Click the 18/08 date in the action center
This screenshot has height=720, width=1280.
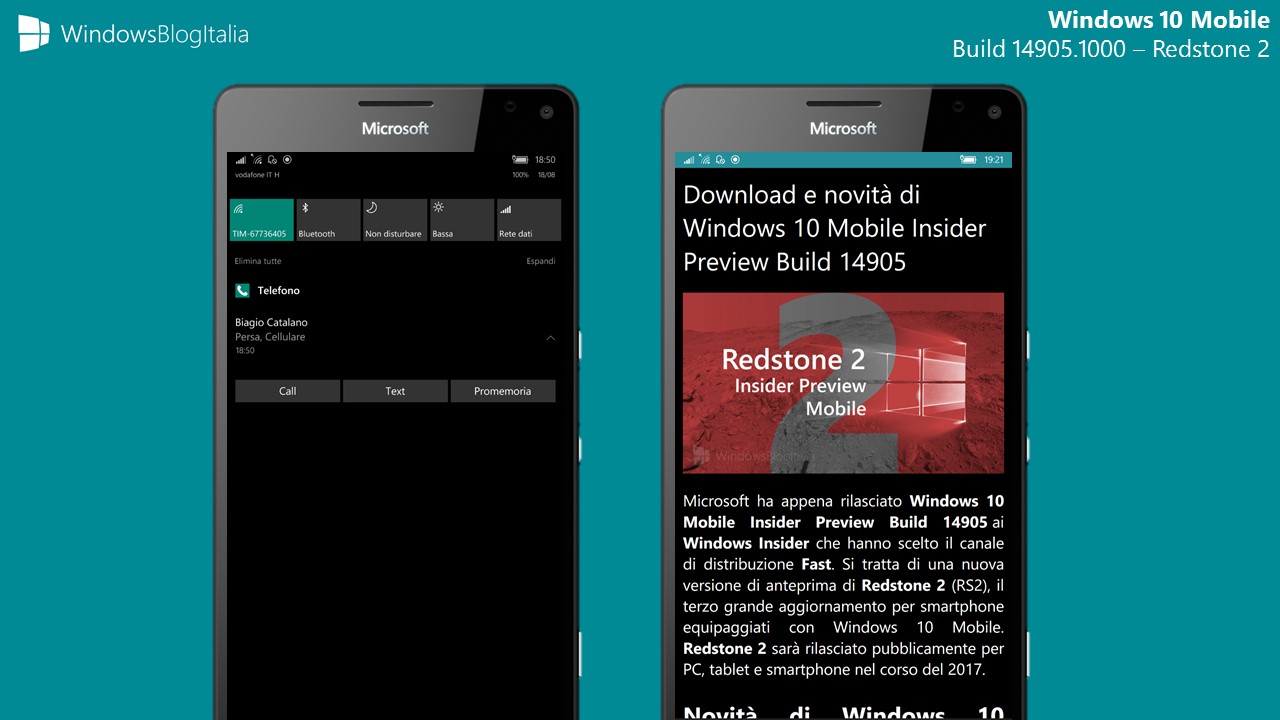pos(546,175)
